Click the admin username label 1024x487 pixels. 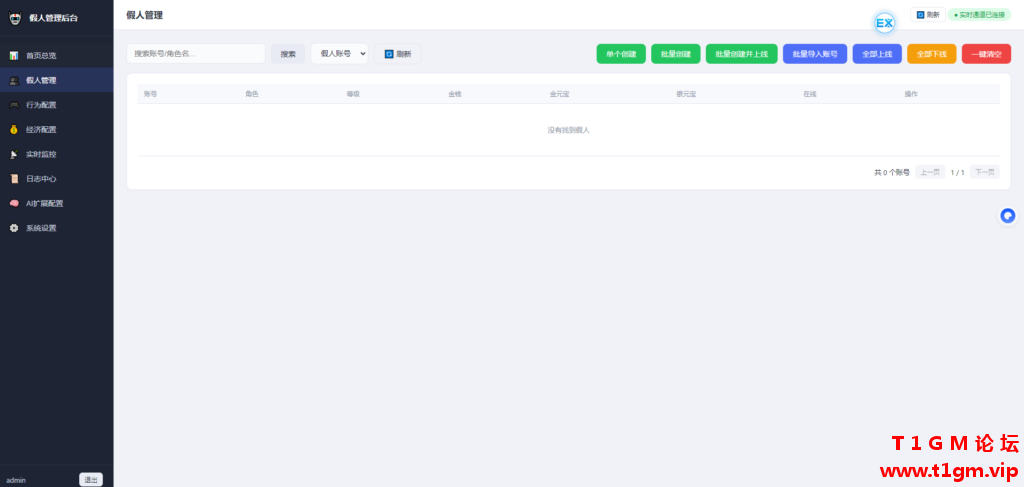point(16,480)
